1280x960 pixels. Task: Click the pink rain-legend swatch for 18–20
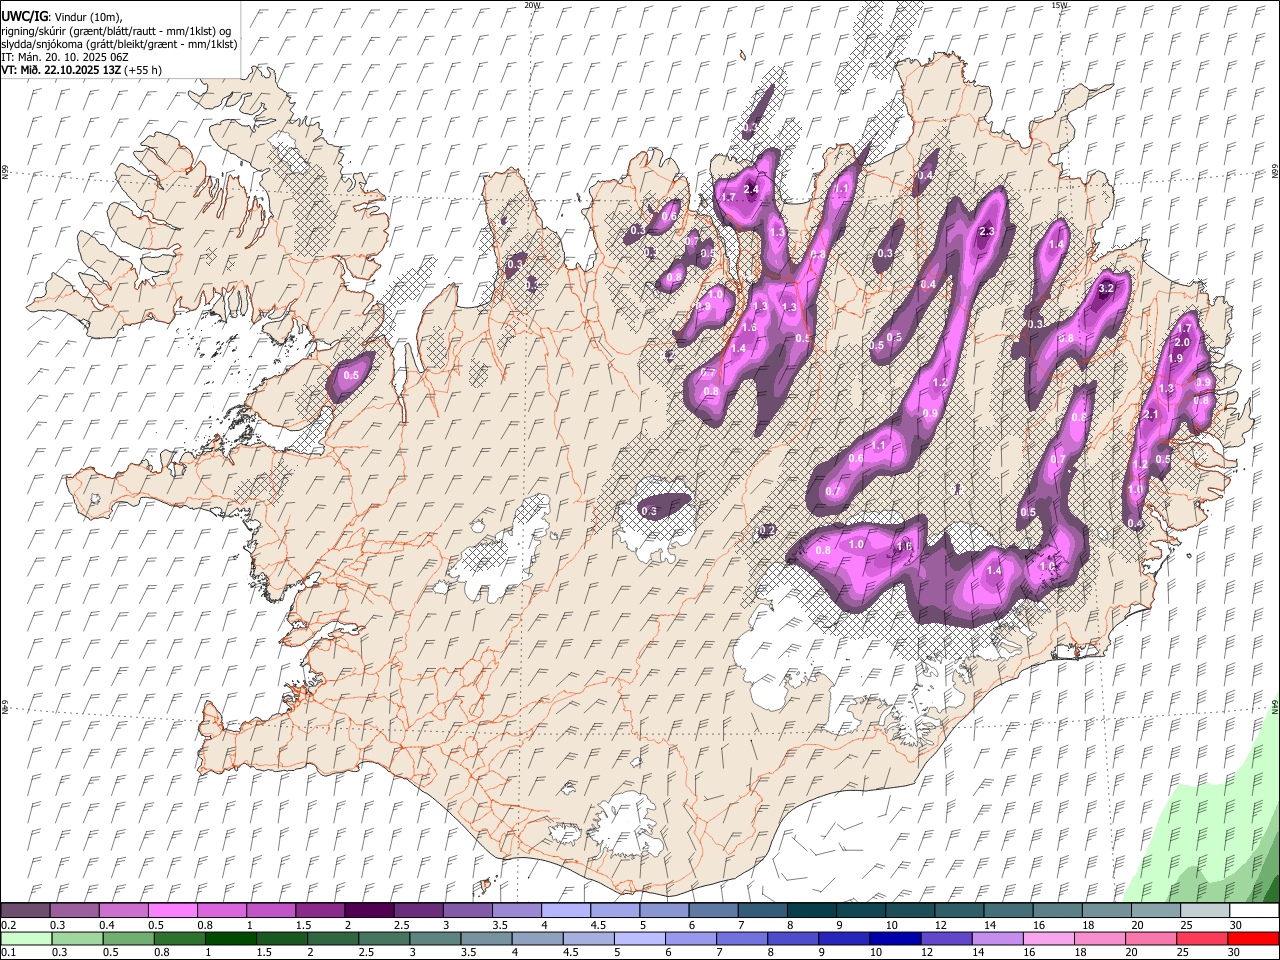(x=1099, y=939)
